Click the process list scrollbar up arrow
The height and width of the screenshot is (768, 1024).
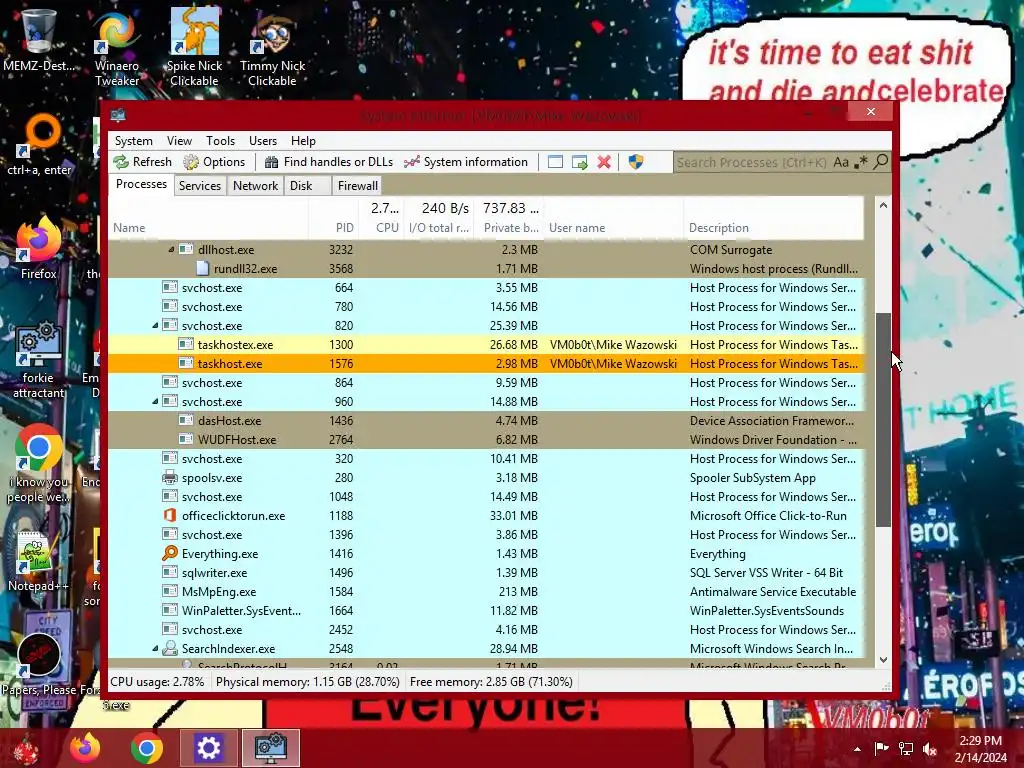point(883,205)
